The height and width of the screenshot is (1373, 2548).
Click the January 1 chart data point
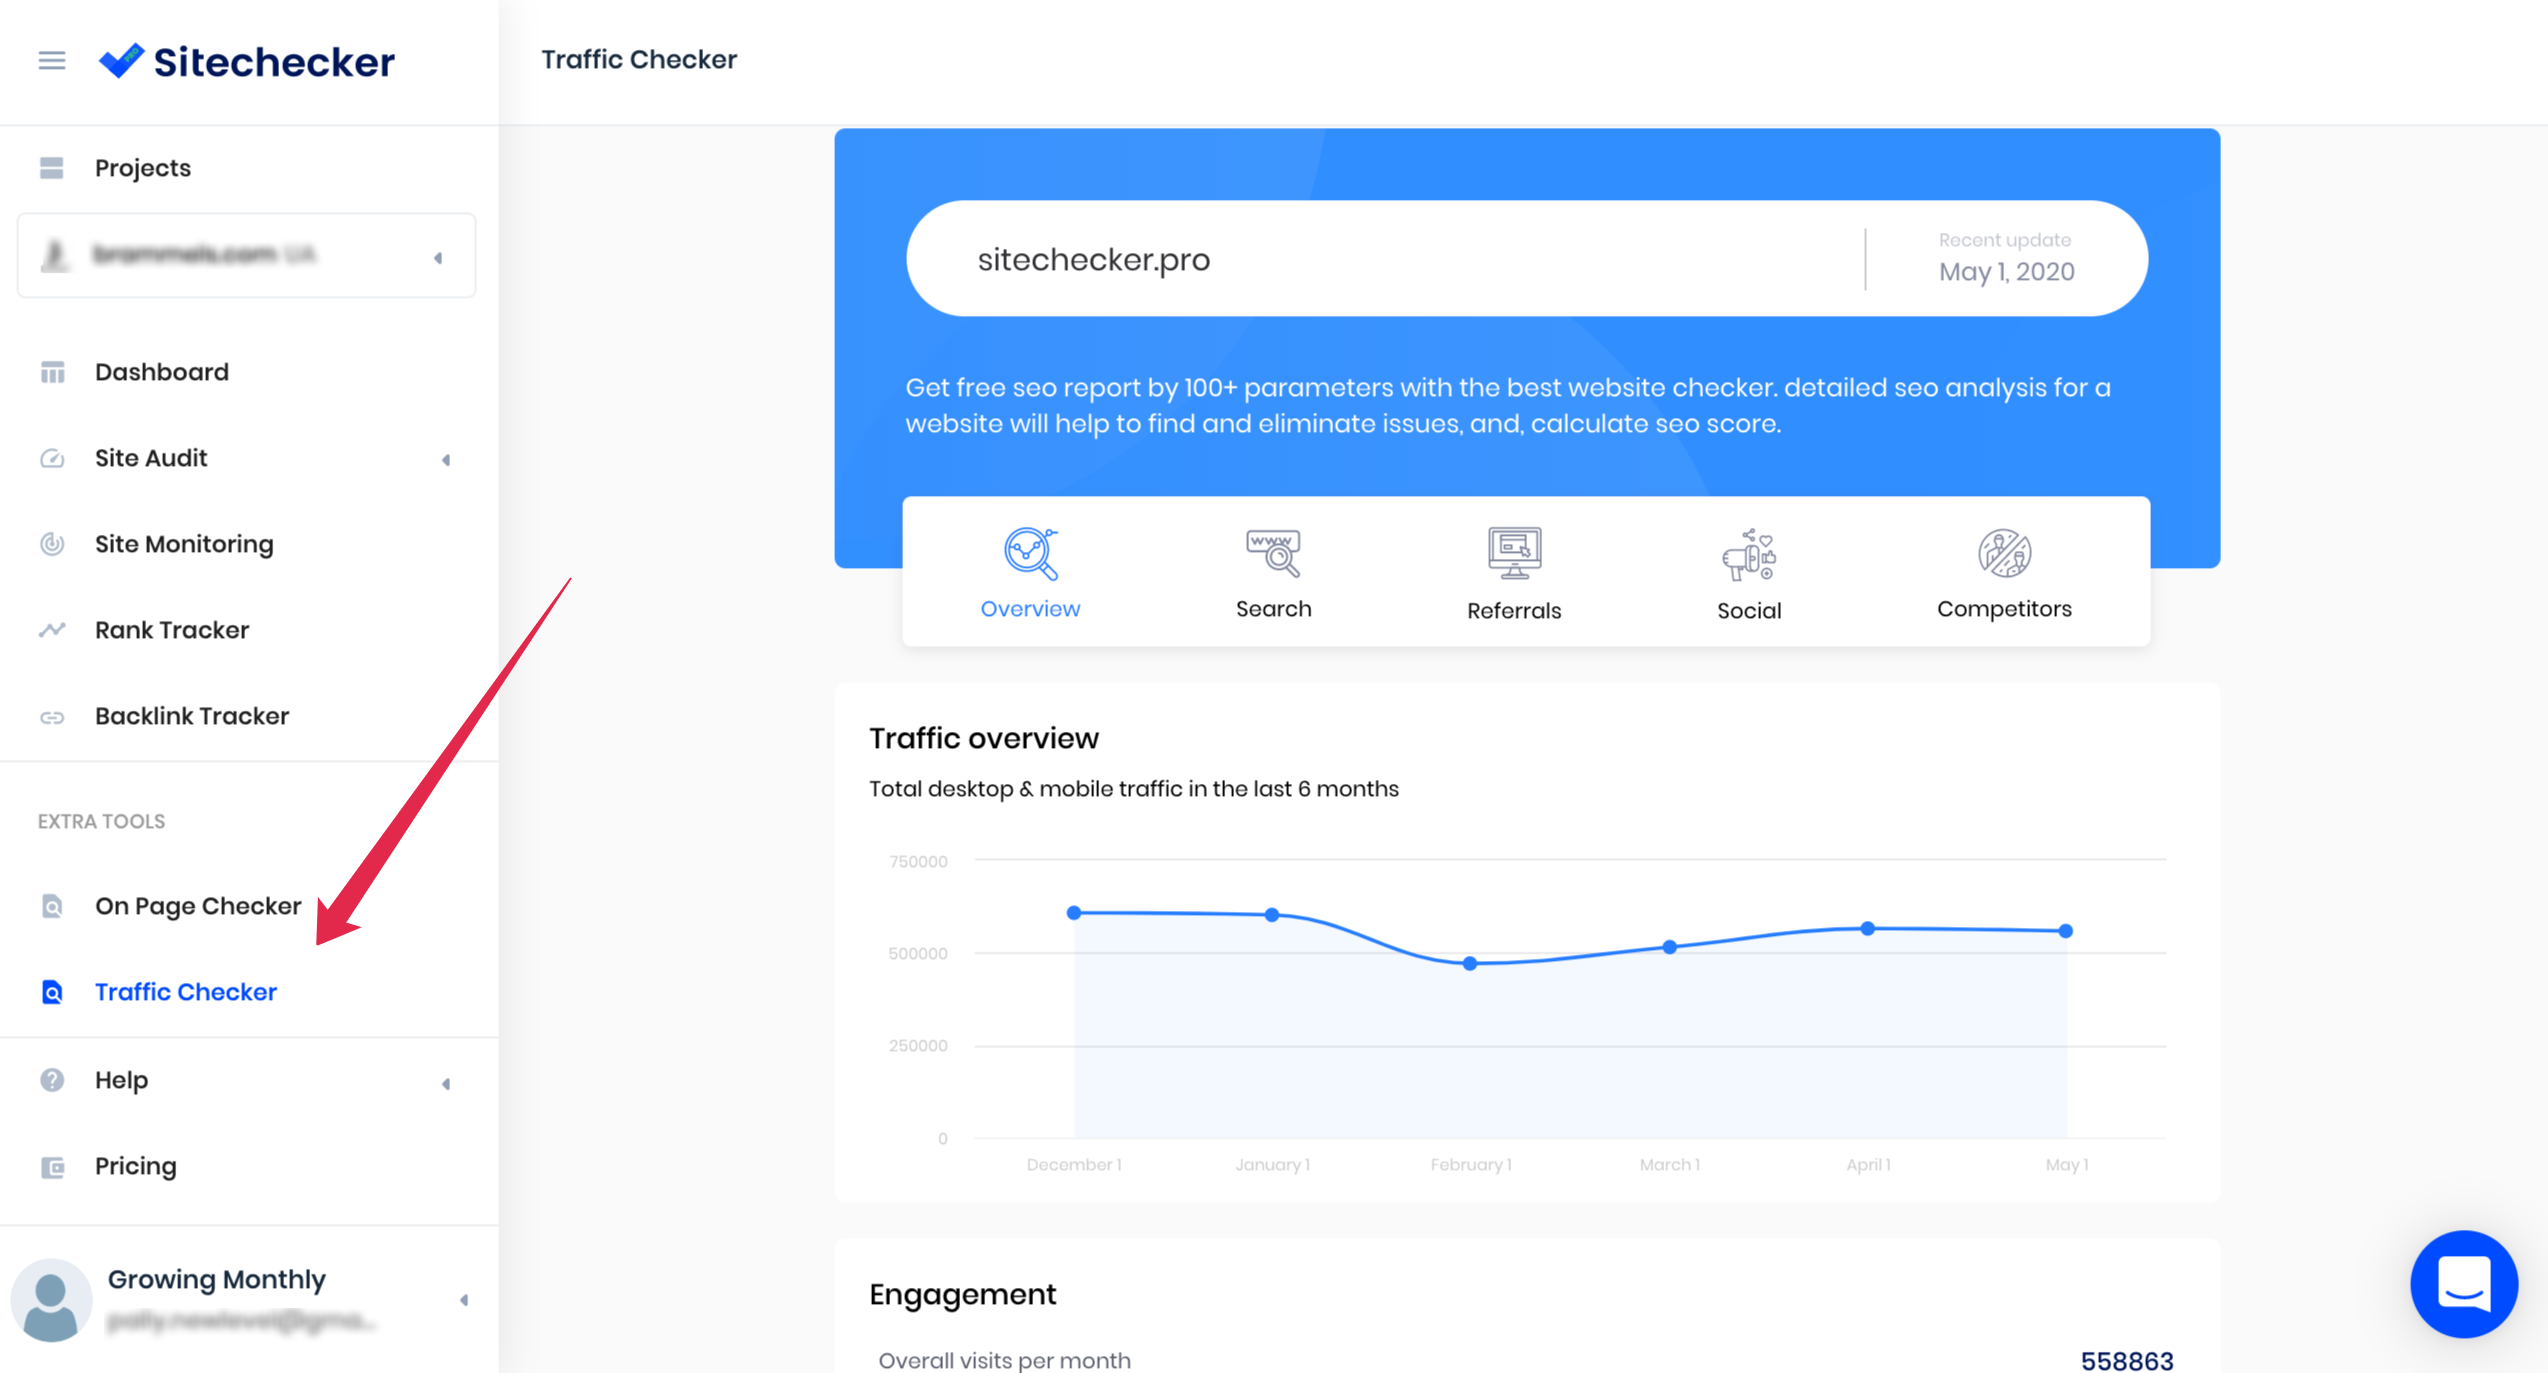click(1272, 914)
